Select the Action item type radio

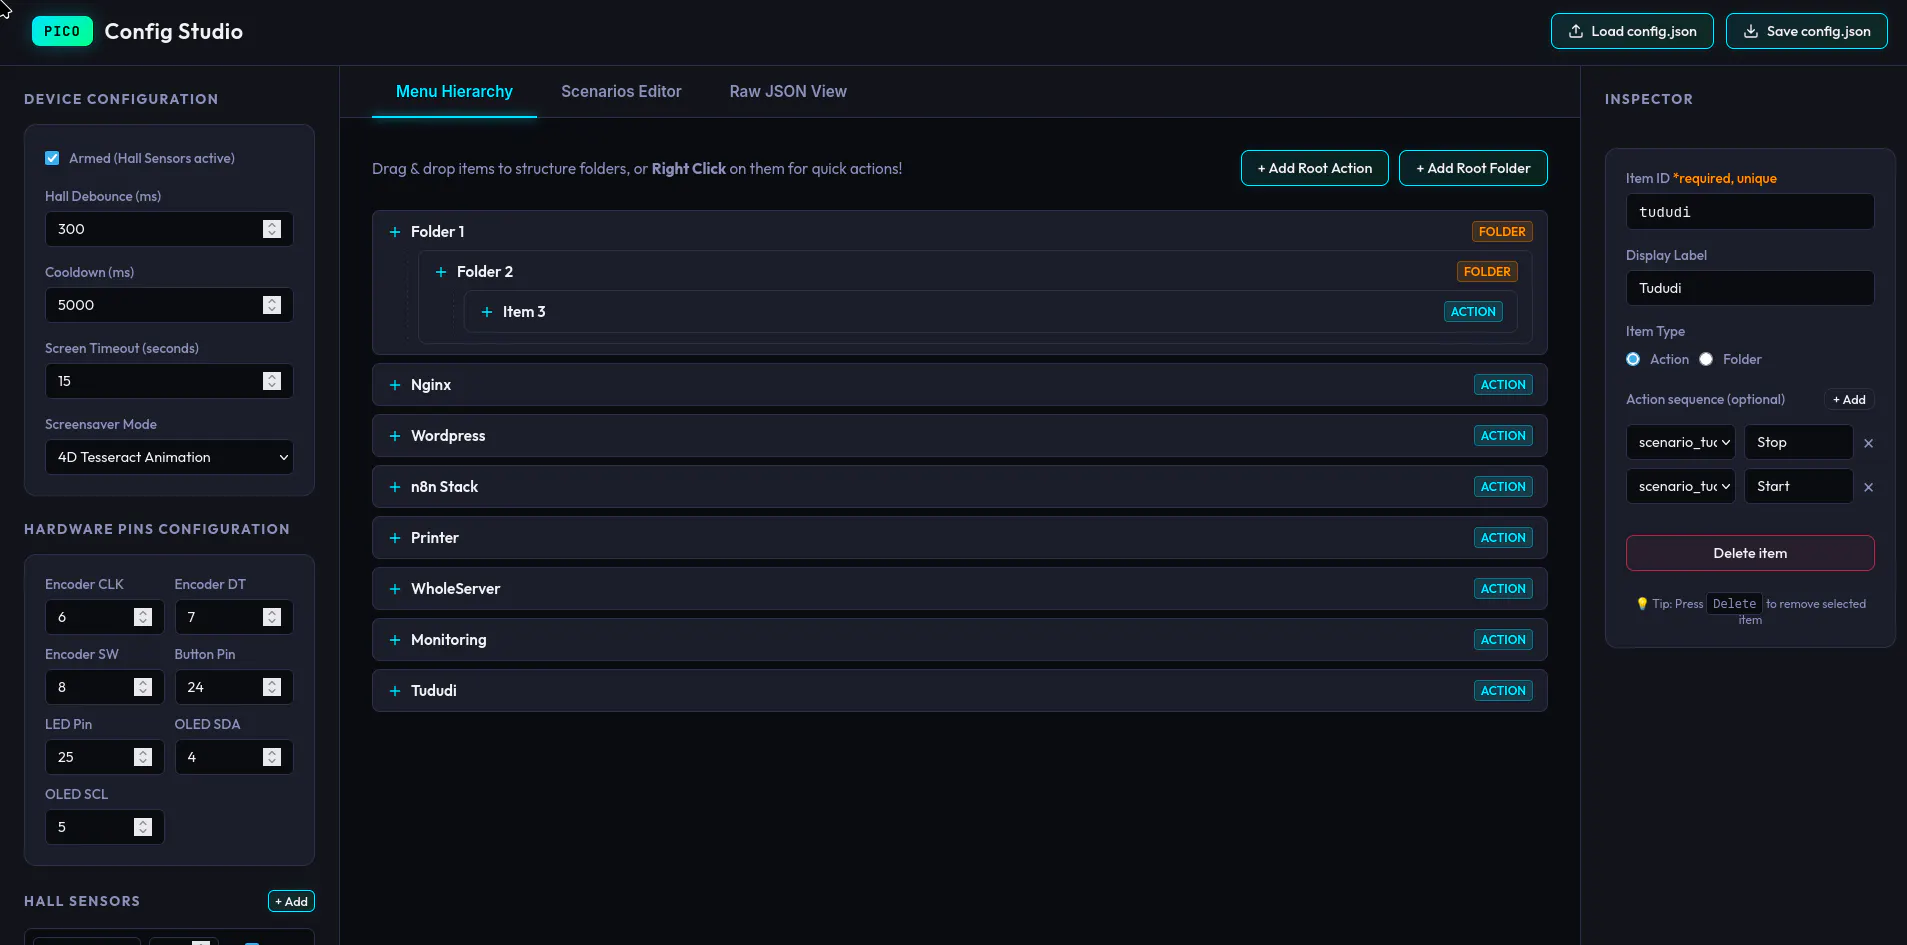[x=1633, y=359]
